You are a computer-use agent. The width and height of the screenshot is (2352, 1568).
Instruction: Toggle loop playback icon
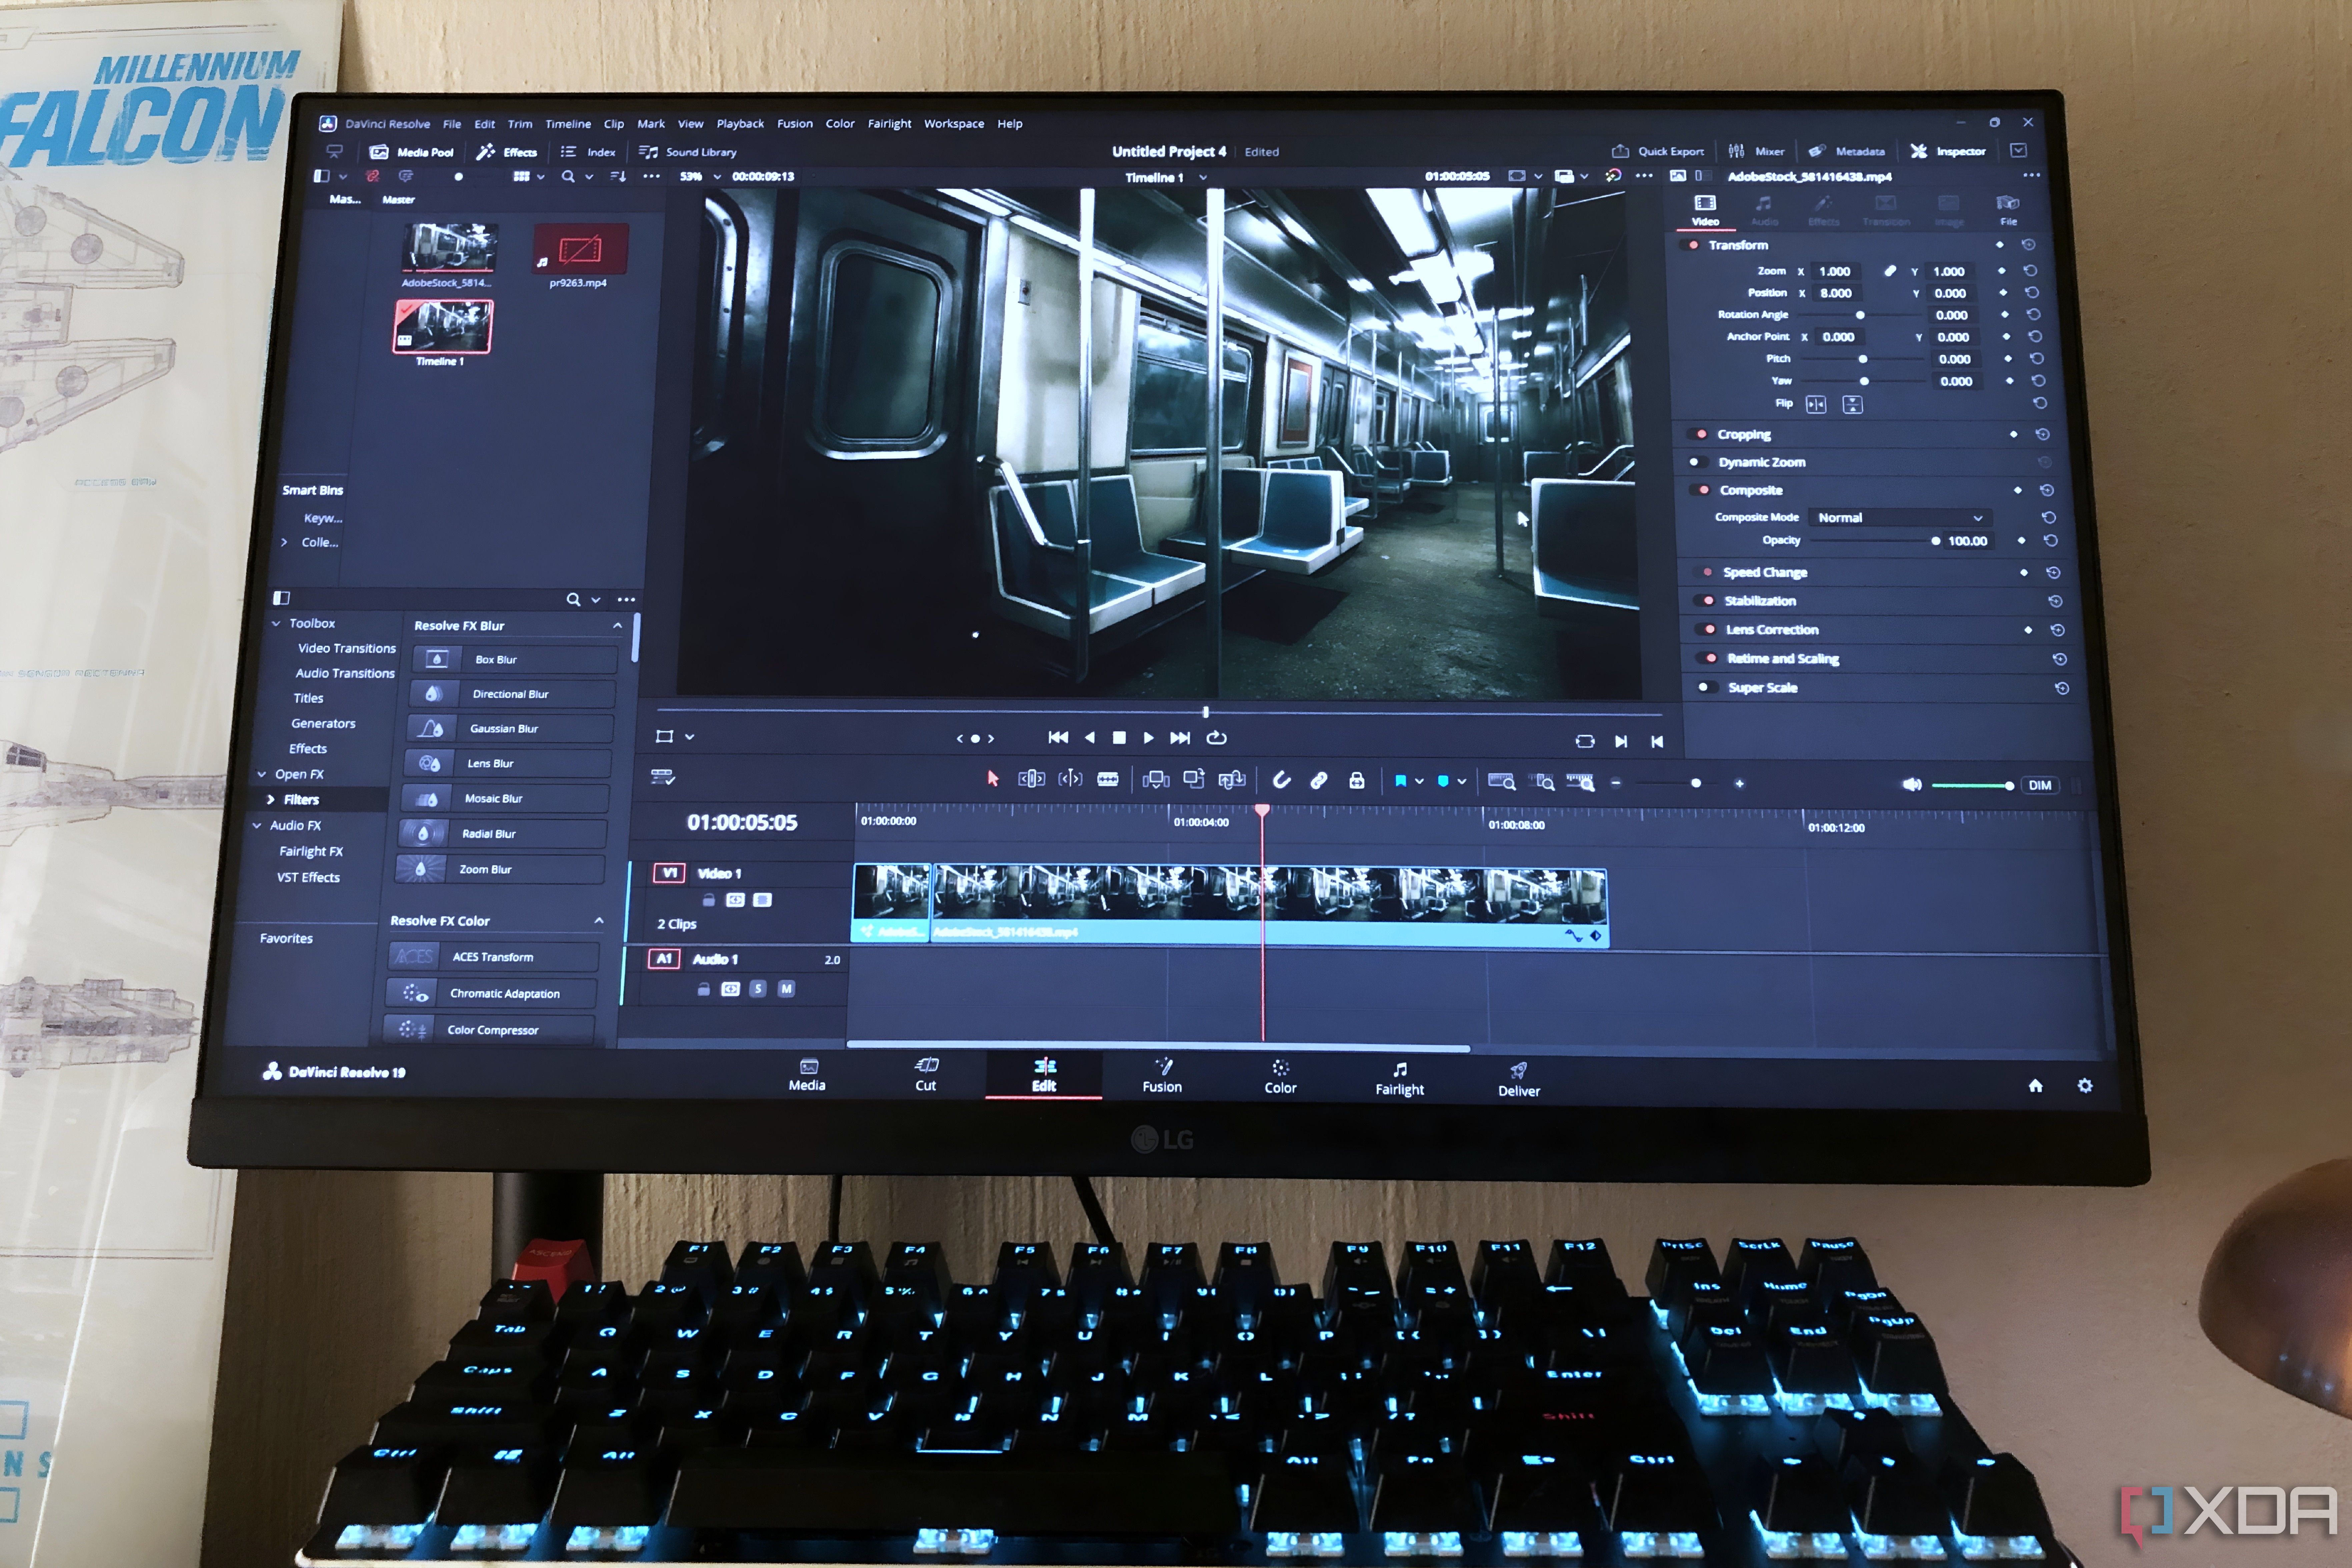(x=1217, y=738)
